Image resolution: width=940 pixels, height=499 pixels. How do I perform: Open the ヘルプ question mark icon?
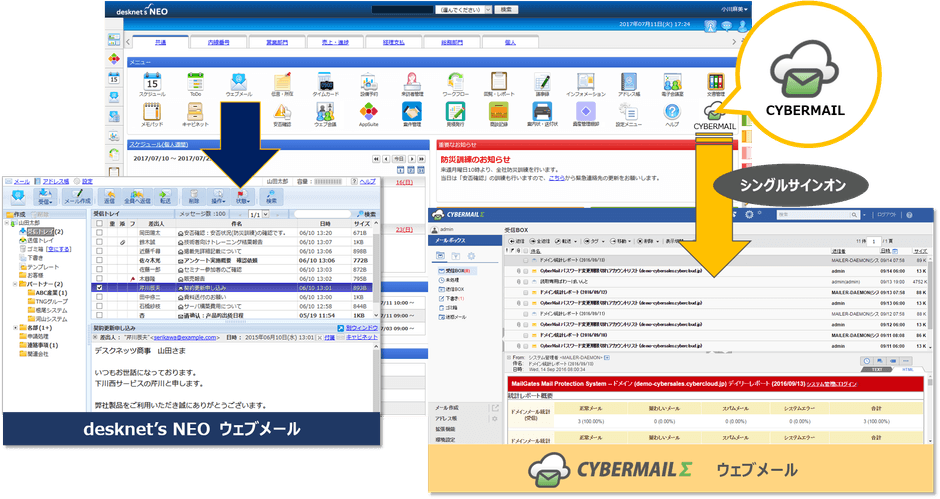click(672, 112)
